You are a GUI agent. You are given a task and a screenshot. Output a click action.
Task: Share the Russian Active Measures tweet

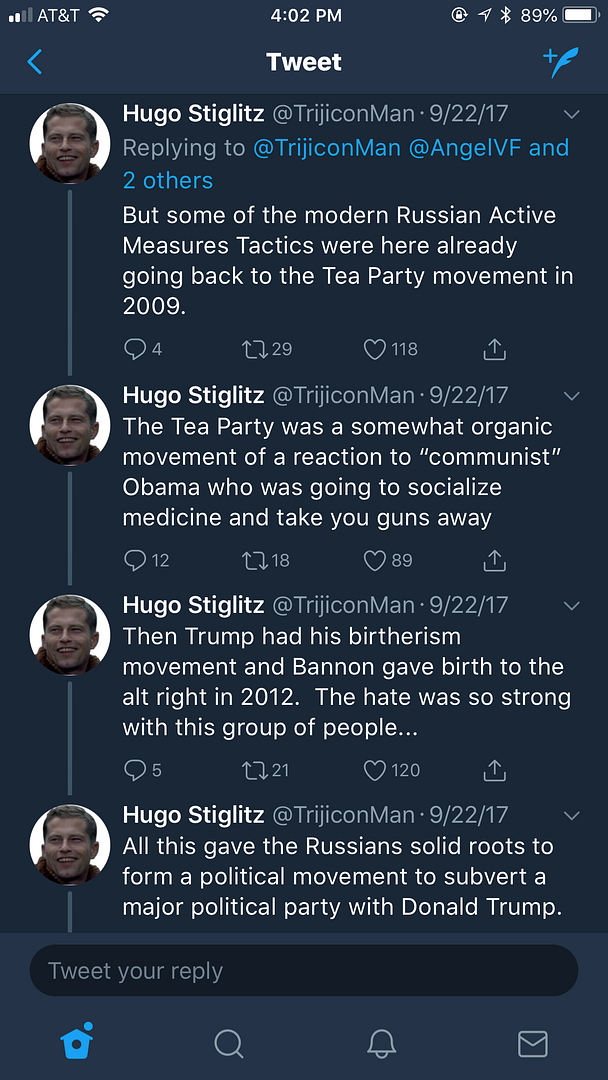pyautogui.click(x=494, y=349)
